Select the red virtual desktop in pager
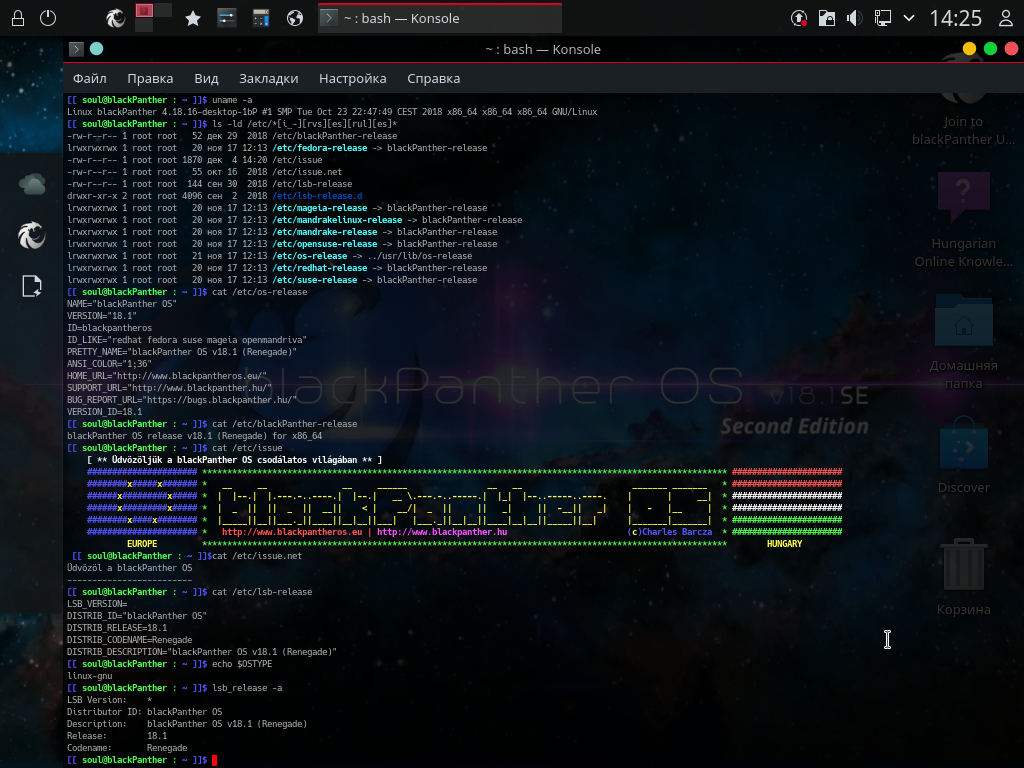The image size is (1024, 768). point(144,10)
